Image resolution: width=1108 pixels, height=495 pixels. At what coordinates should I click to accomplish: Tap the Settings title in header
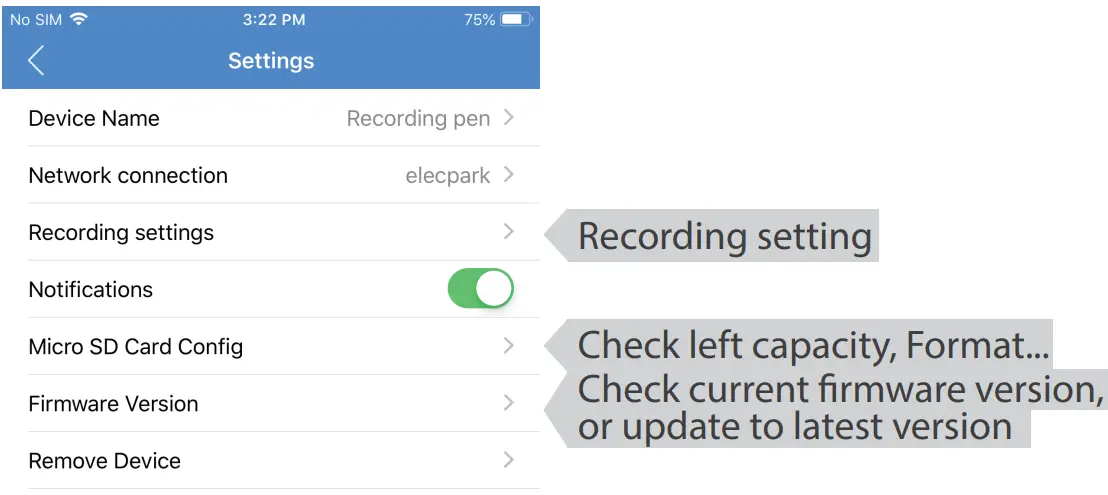271,61
